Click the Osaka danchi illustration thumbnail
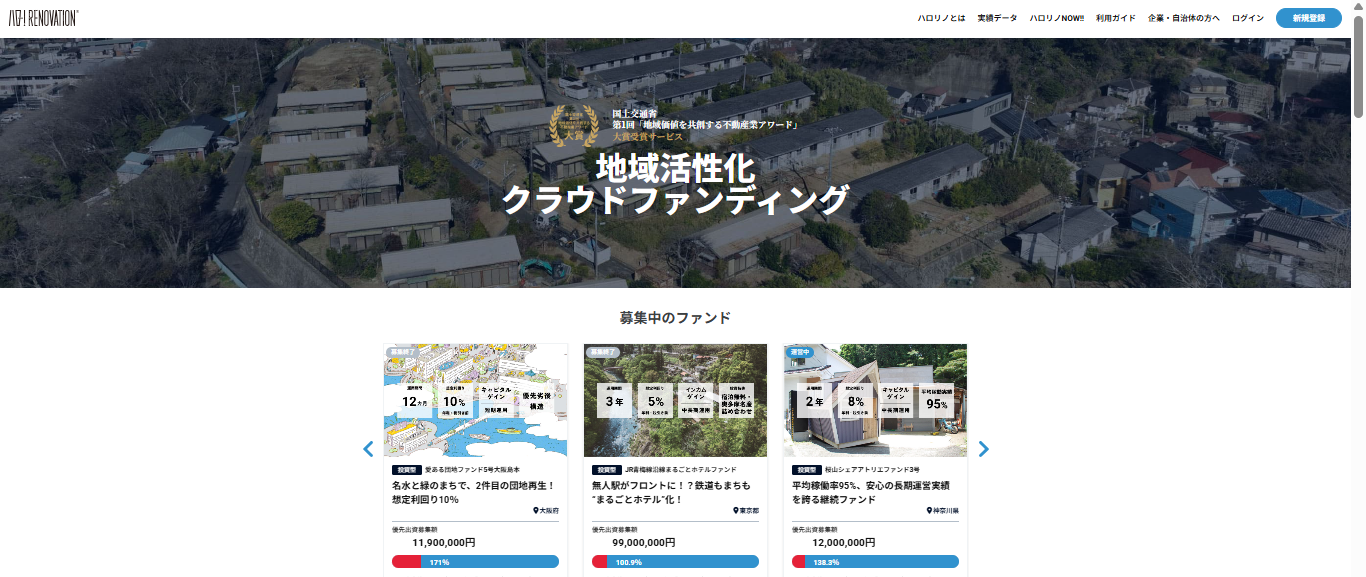Screen dimensions: 1366x577 475,400
